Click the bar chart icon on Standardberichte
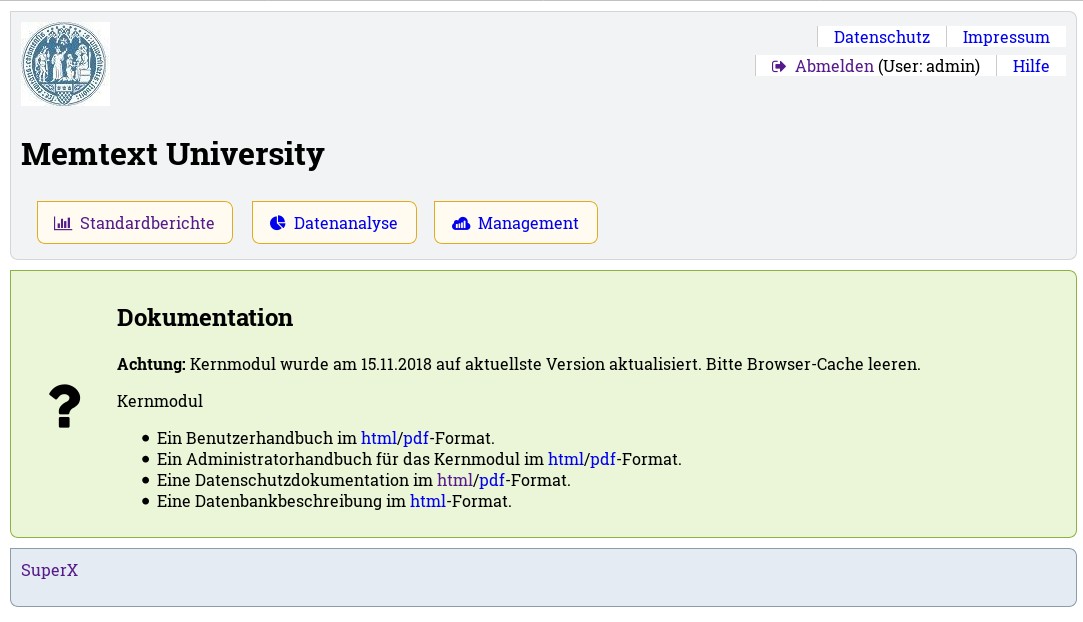The height and width of the screenshot is (622, 1083). point(63,223)
